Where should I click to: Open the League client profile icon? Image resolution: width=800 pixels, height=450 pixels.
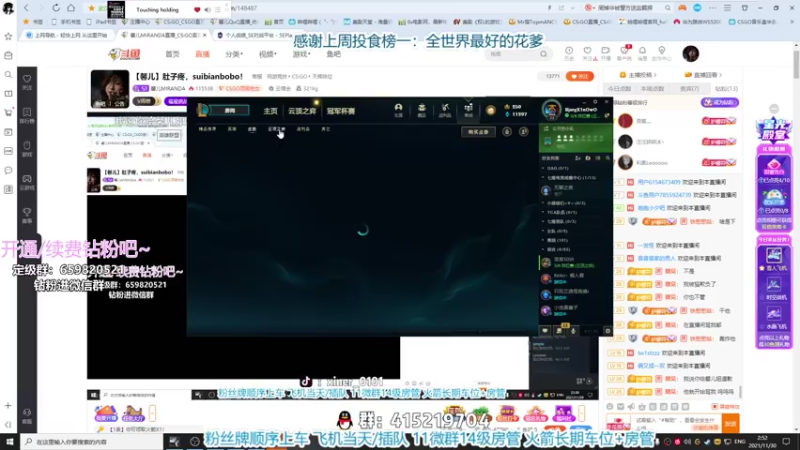click(398, 110)
